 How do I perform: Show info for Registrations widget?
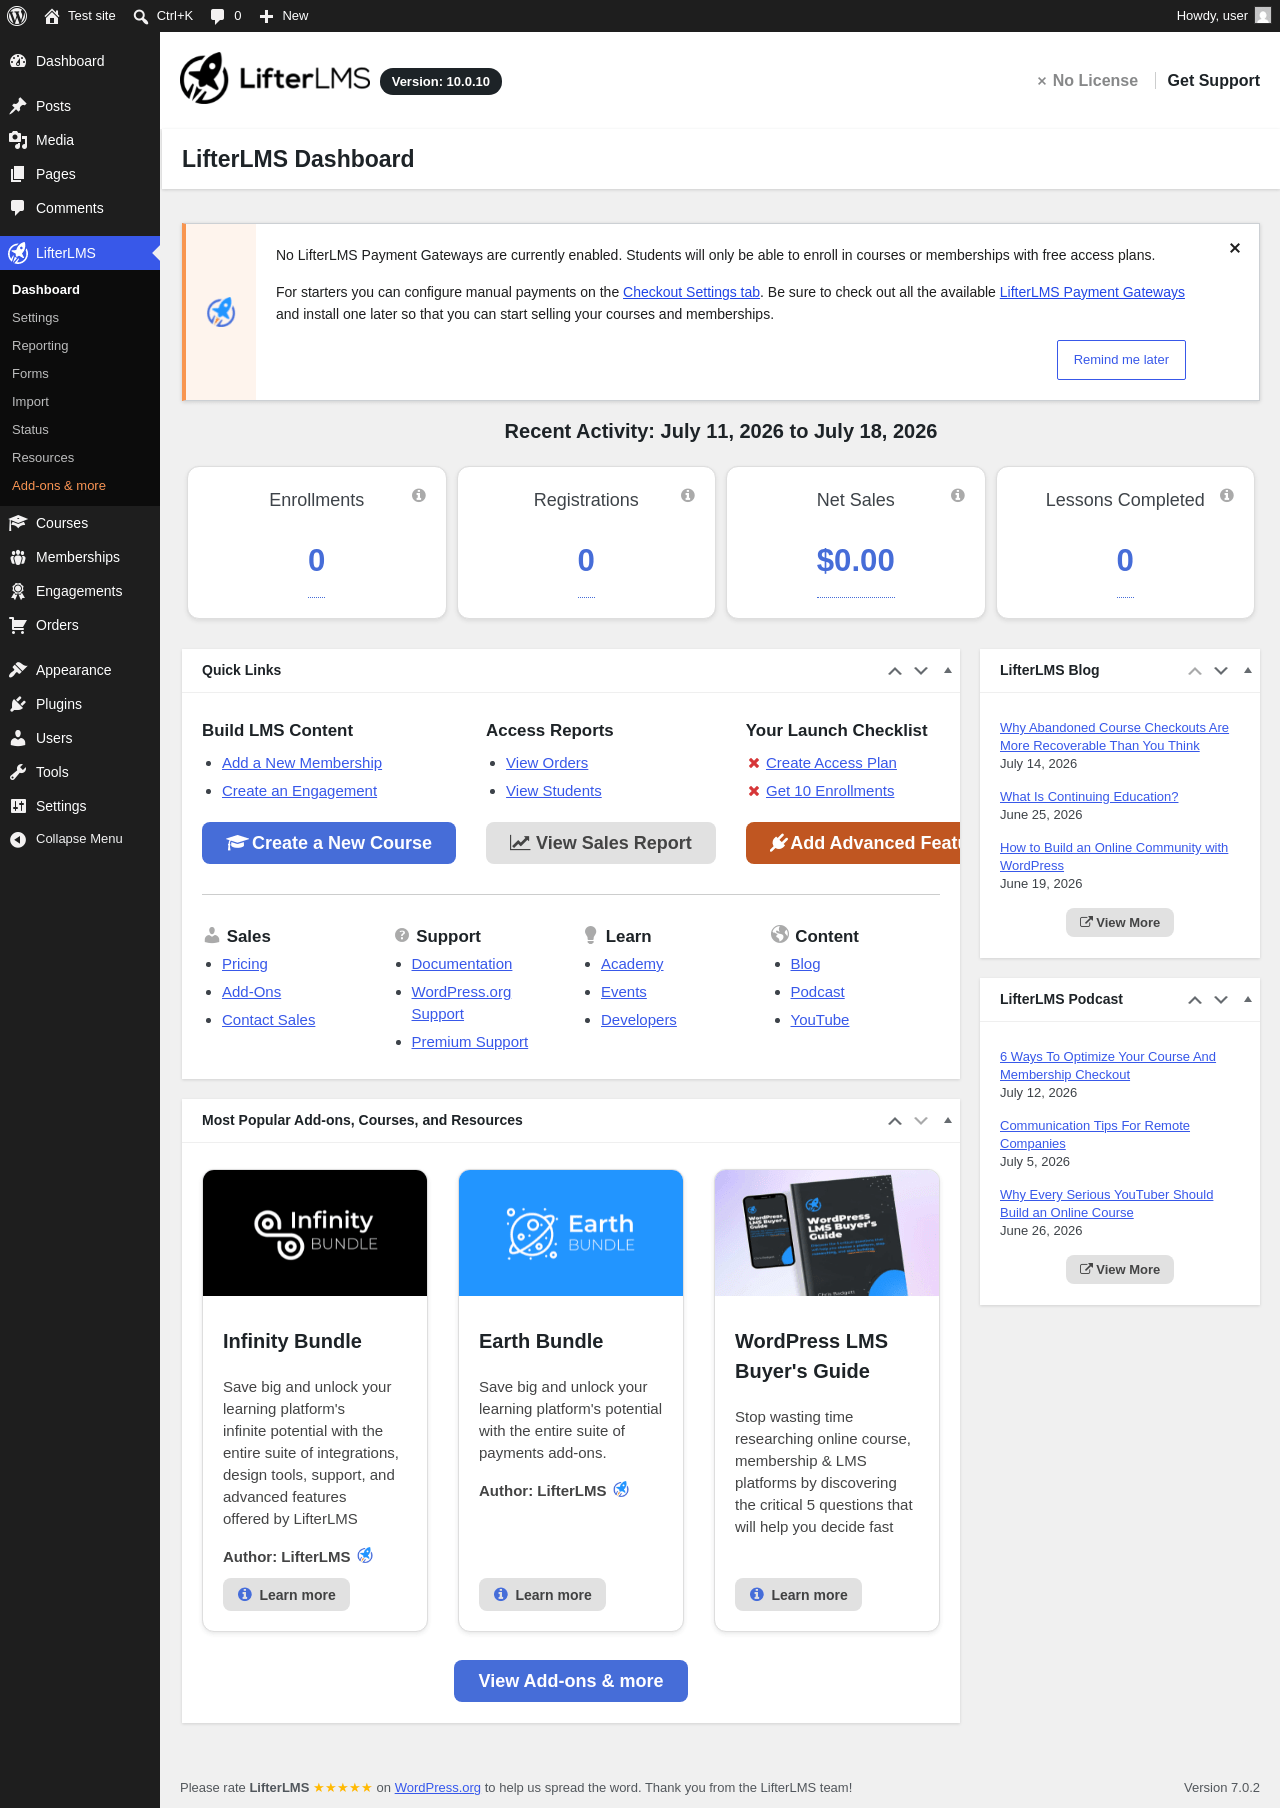coord(688,495)
